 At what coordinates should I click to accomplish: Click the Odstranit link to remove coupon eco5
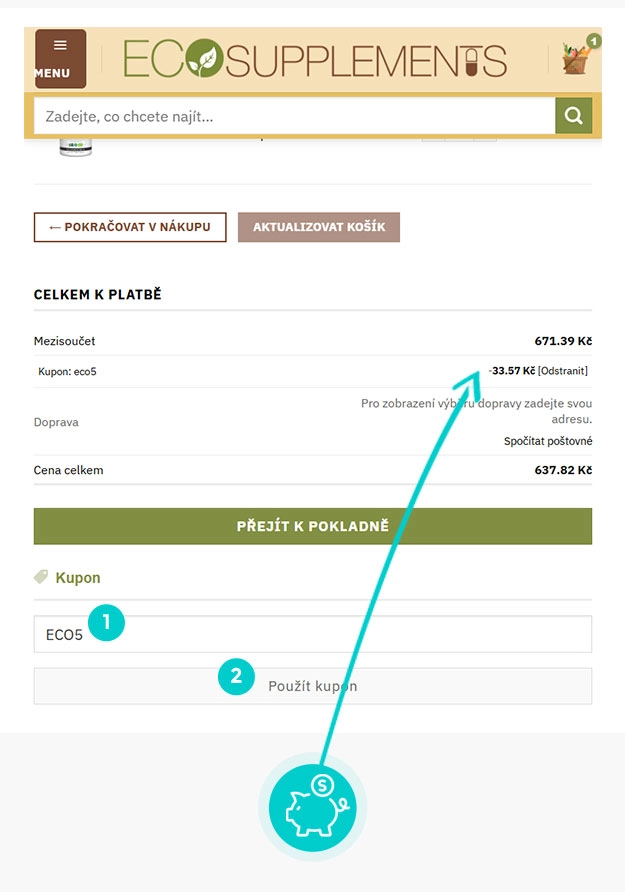561,369
